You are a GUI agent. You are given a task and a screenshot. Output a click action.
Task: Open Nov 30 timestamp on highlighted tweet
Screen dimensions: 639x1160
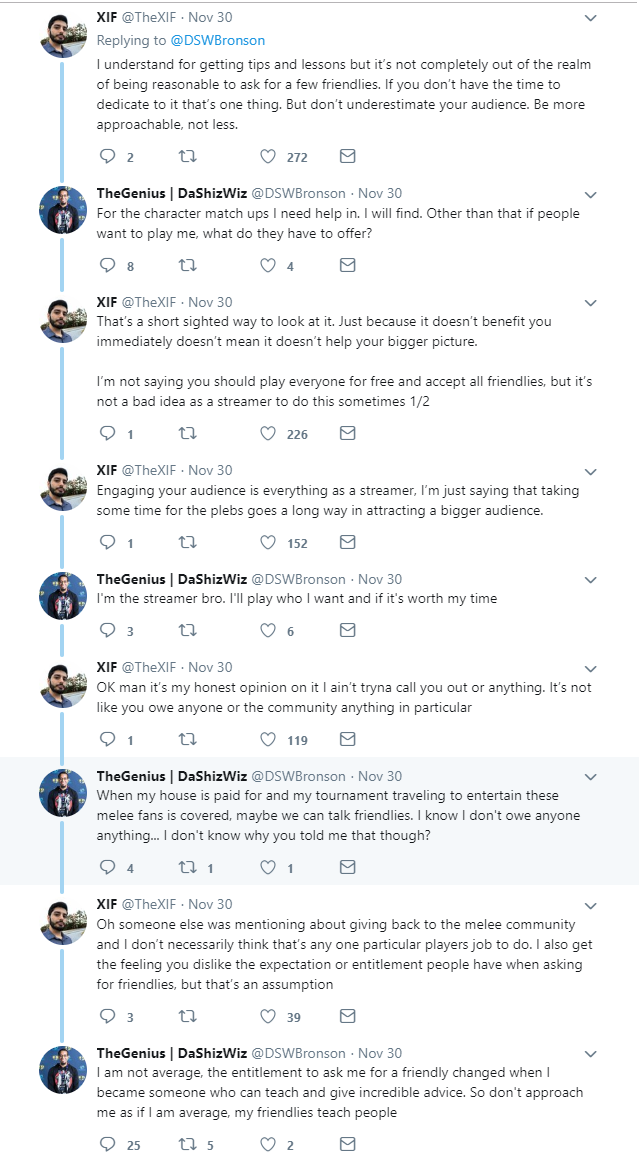[x=380, y=776]
